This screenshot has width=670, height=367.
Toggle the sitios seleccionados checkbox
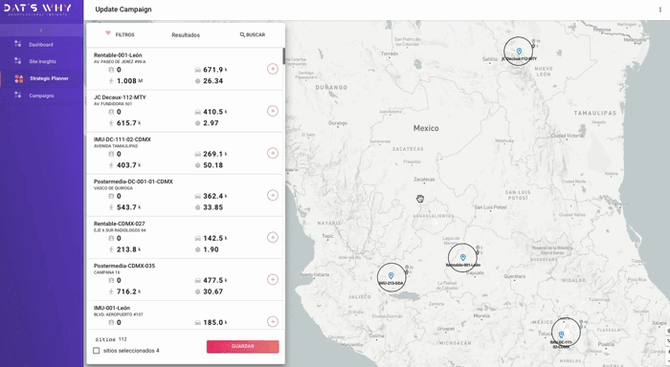click(x=97, y=351)
